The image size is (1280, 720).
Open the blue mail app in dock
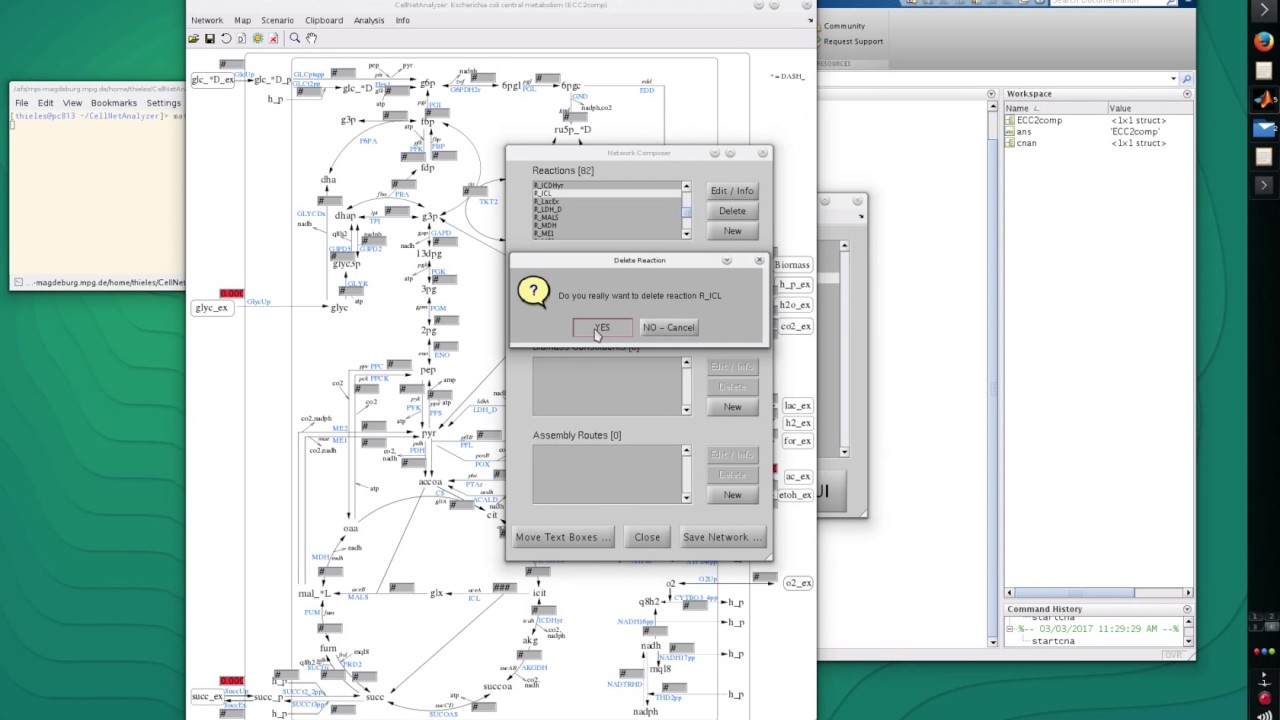point(1264,128)
